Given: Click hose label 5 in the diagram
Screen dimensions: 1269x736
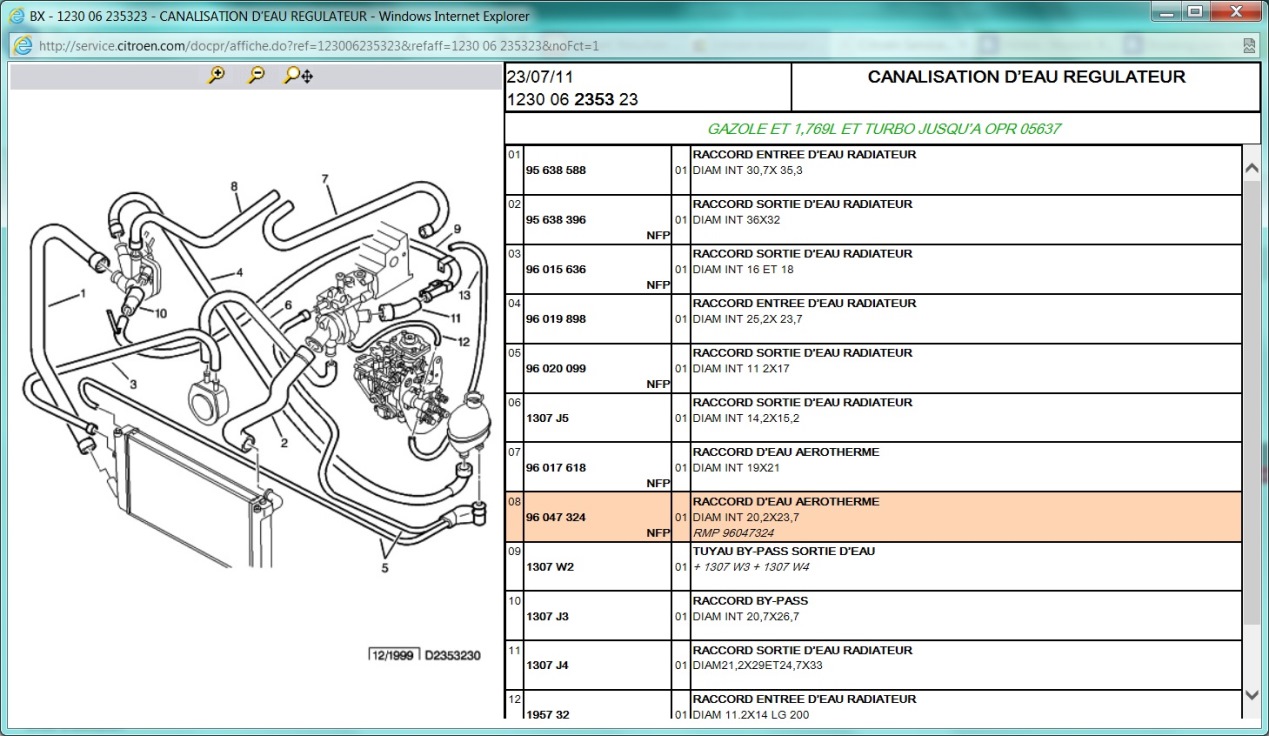Looking at the screenshot, I should pos(385,569).
